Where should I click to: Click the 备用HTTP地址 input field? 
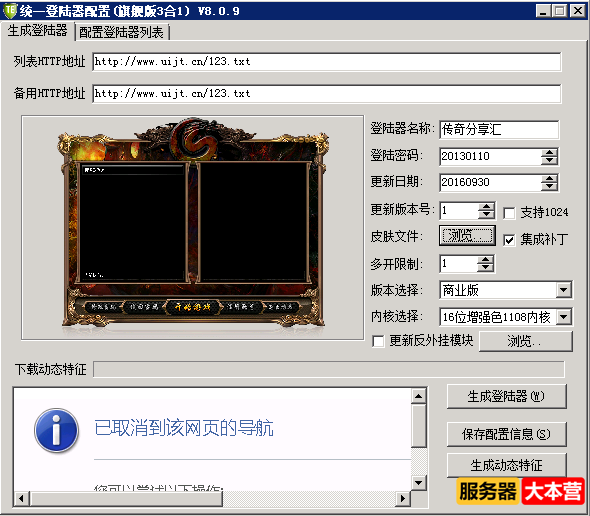(327, 94)
